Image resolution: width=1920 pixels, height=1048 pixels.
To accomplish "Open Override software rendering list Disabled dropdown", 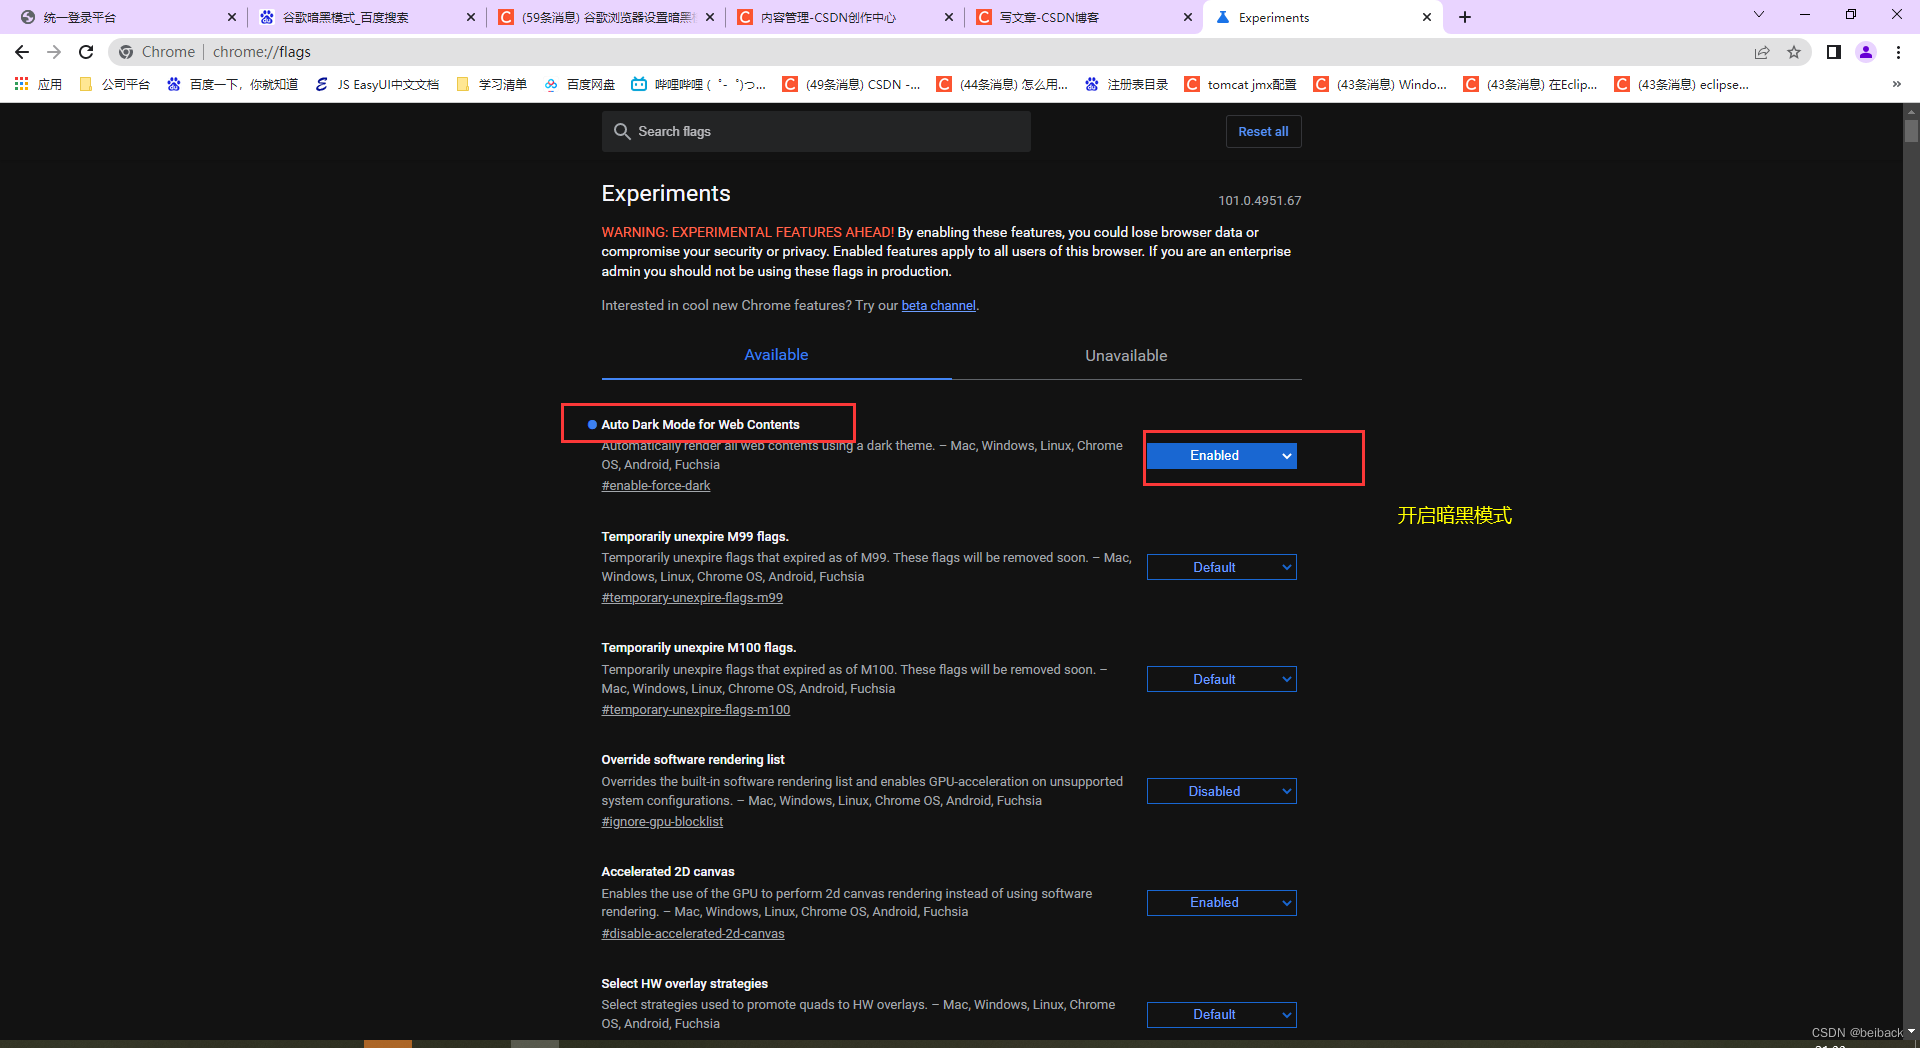I will pyautogui.click(x=1221, y=791).
